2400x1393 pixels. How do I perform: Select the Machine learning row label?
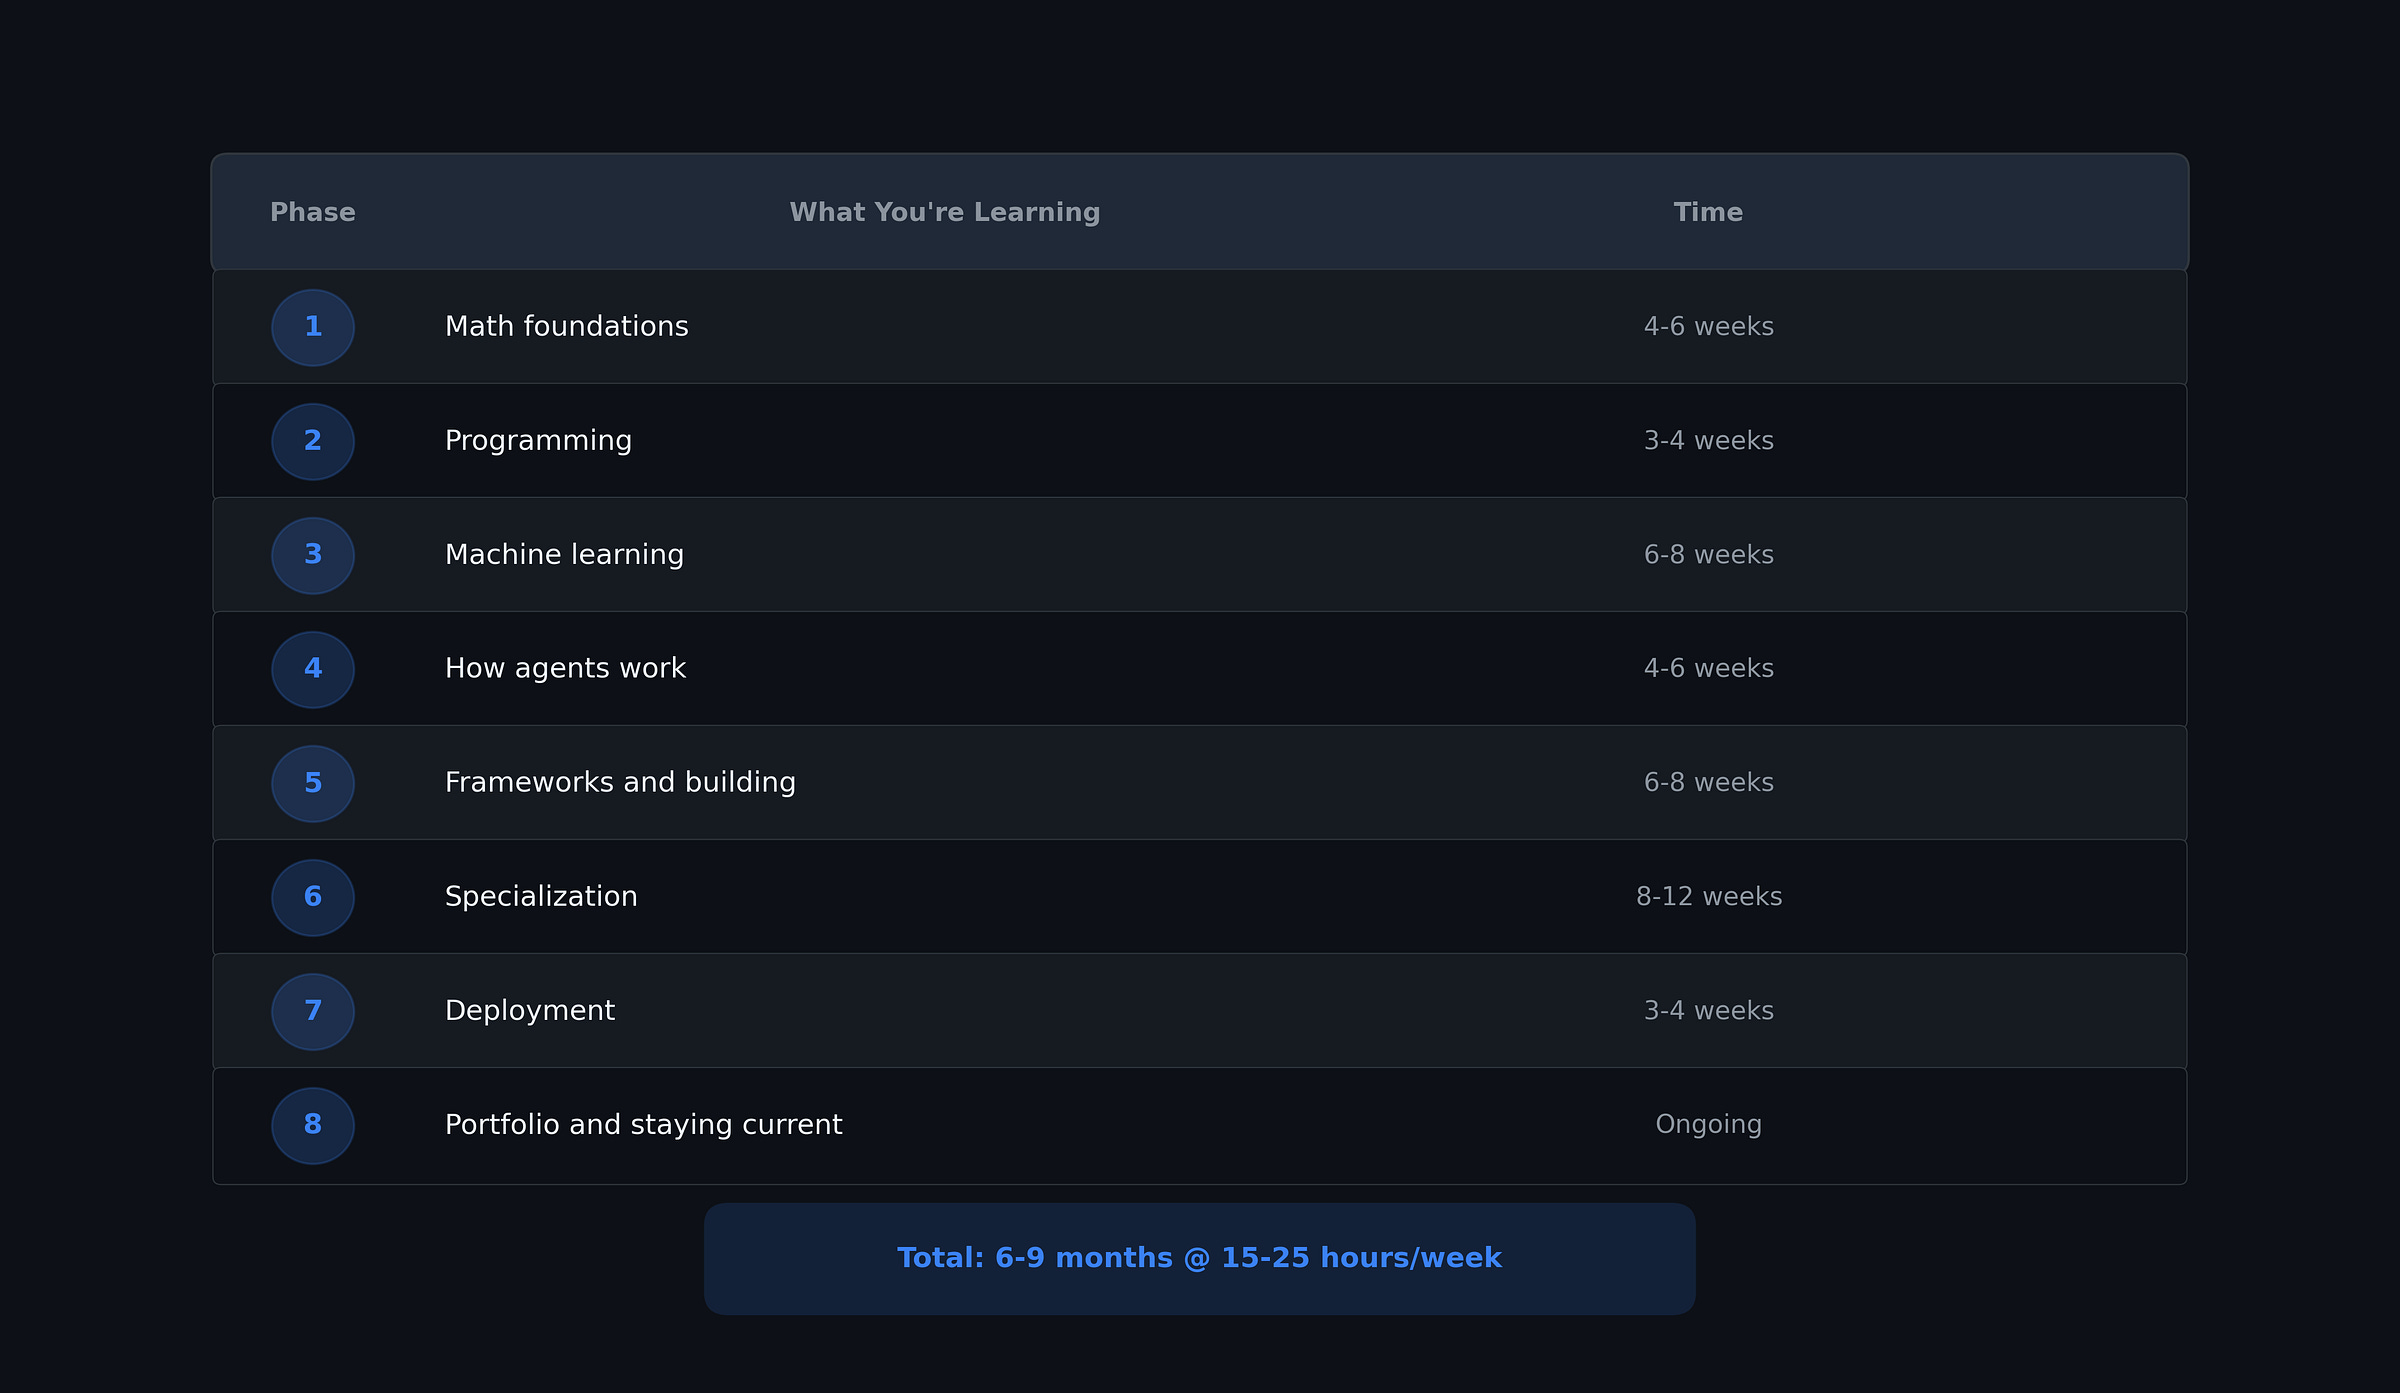[564, 555]
